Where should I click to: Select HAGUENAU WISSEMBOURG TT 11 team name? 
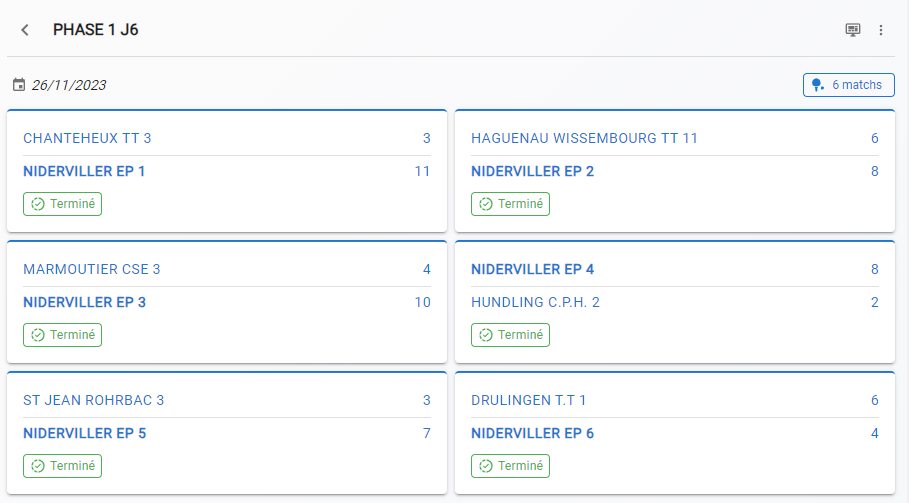click(584, 138)
